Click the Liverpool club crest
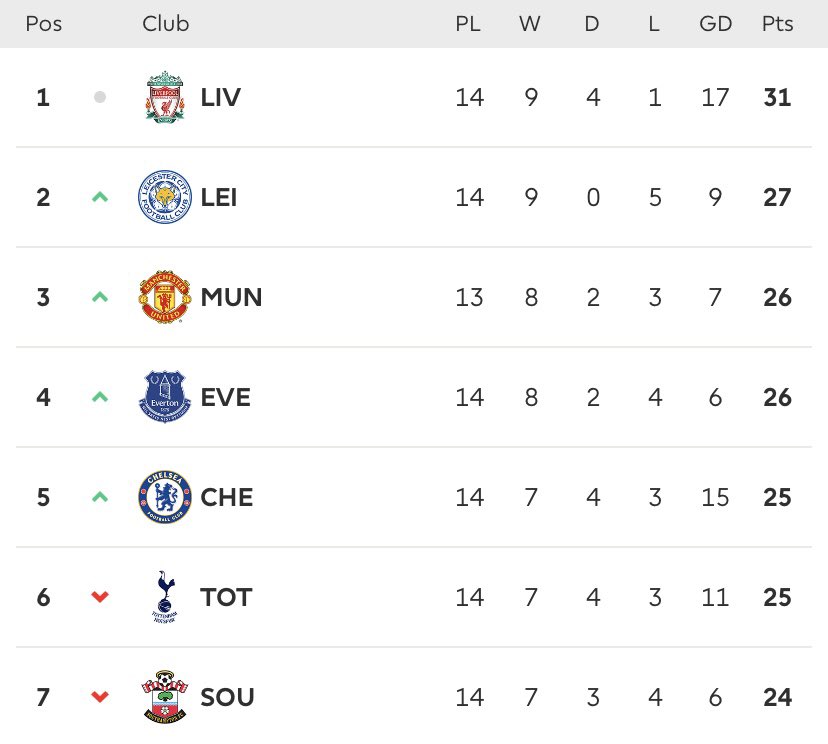The width and height of the screenshot is (828, 744). (x=165, y=97)
